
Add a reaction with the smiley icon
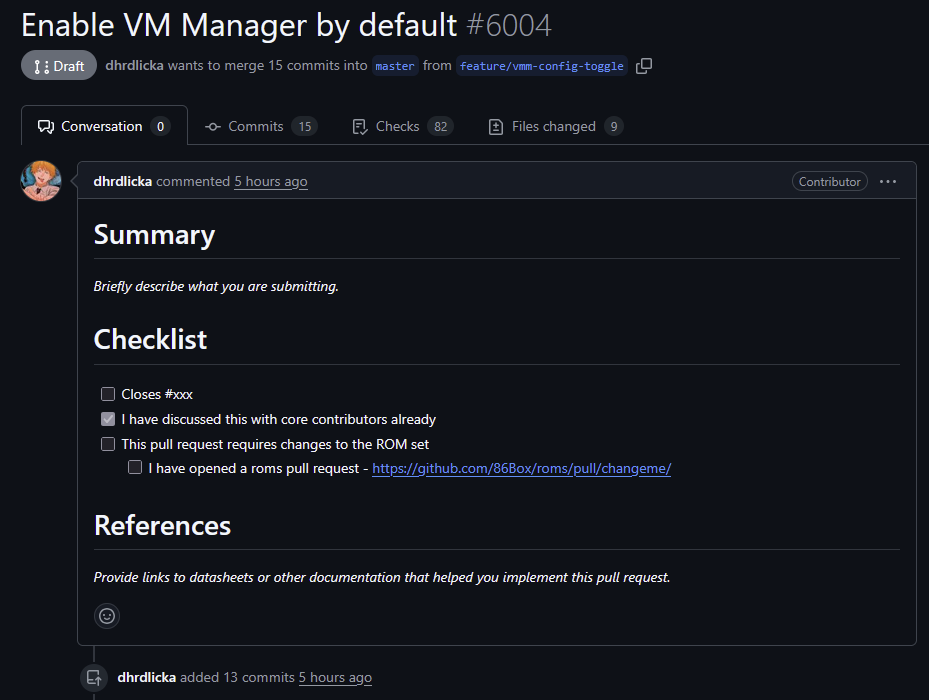[x=107, y=616]
